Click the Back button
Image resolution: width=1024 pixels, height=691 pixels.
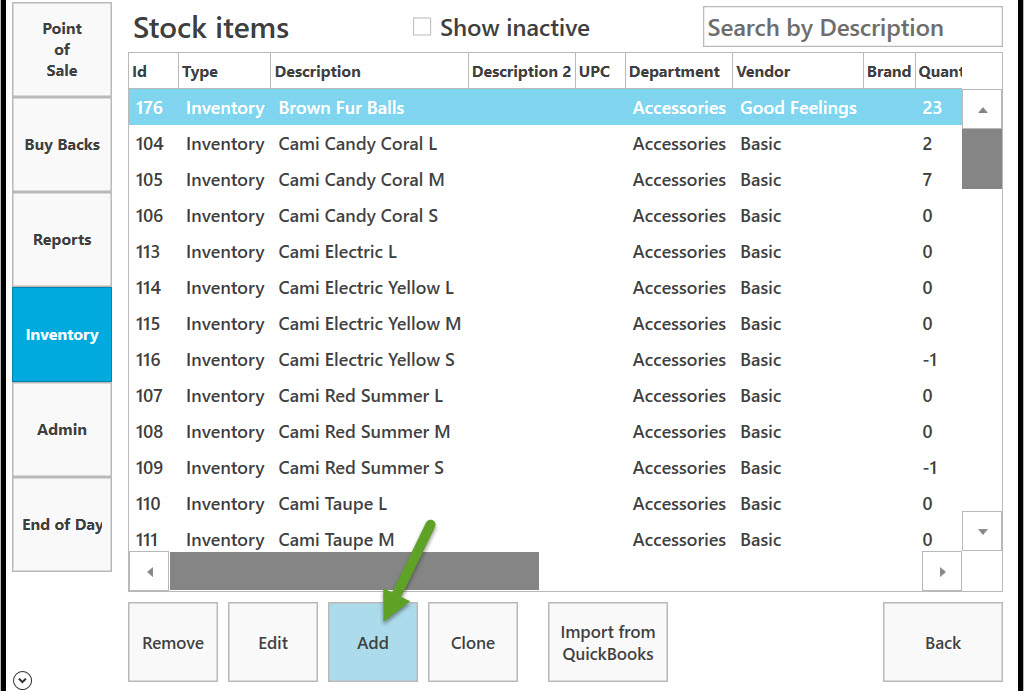[x=943, y=642]
